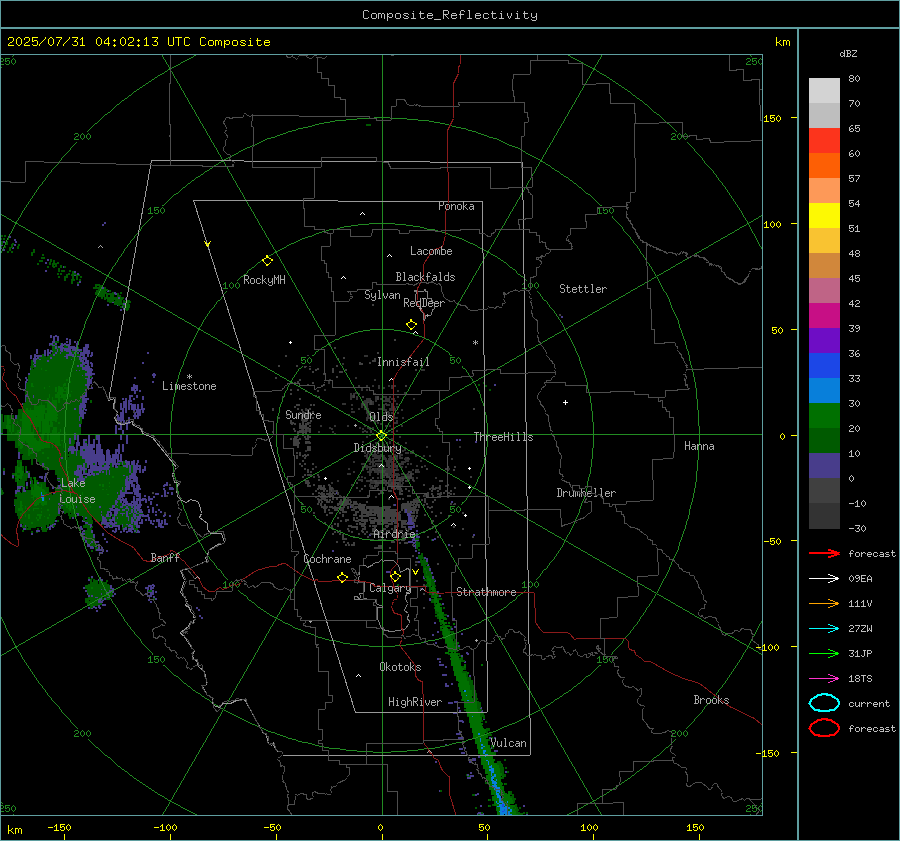
Task: Click the 09EA legend label
Action: tap(860, 579)
